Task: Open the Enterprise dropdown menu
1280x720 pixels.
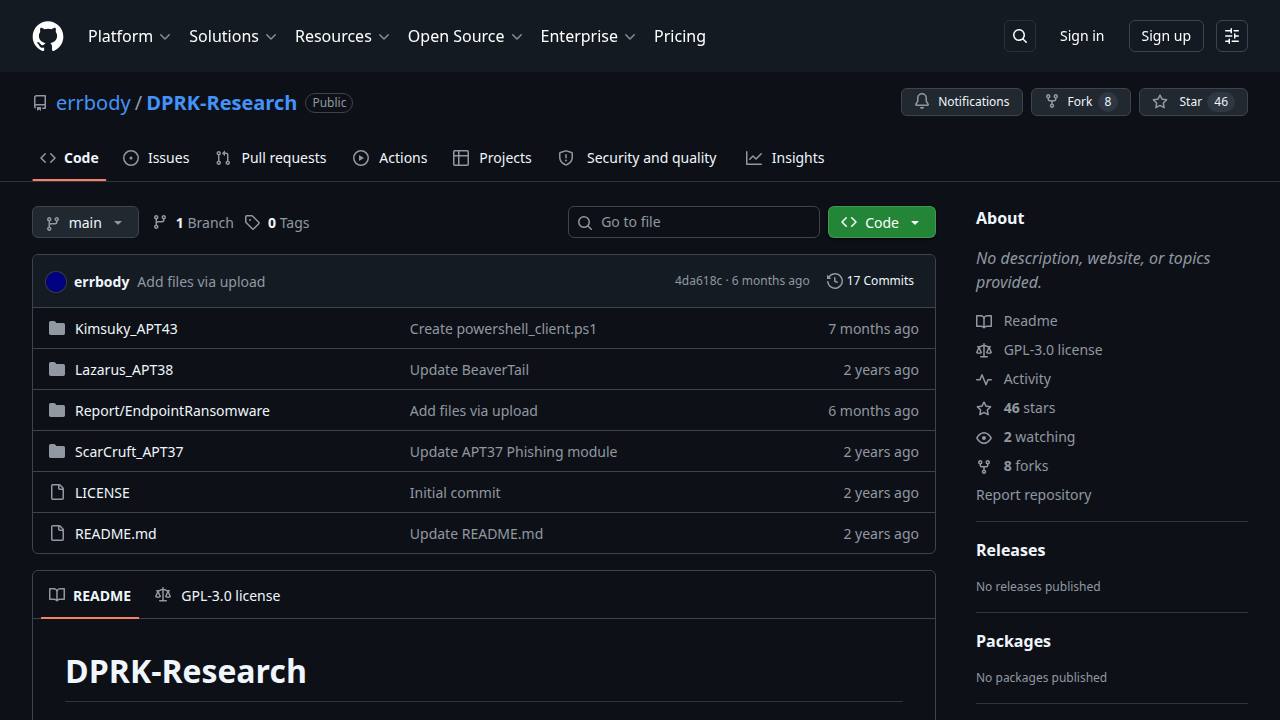Action: (x=588, y=36)
